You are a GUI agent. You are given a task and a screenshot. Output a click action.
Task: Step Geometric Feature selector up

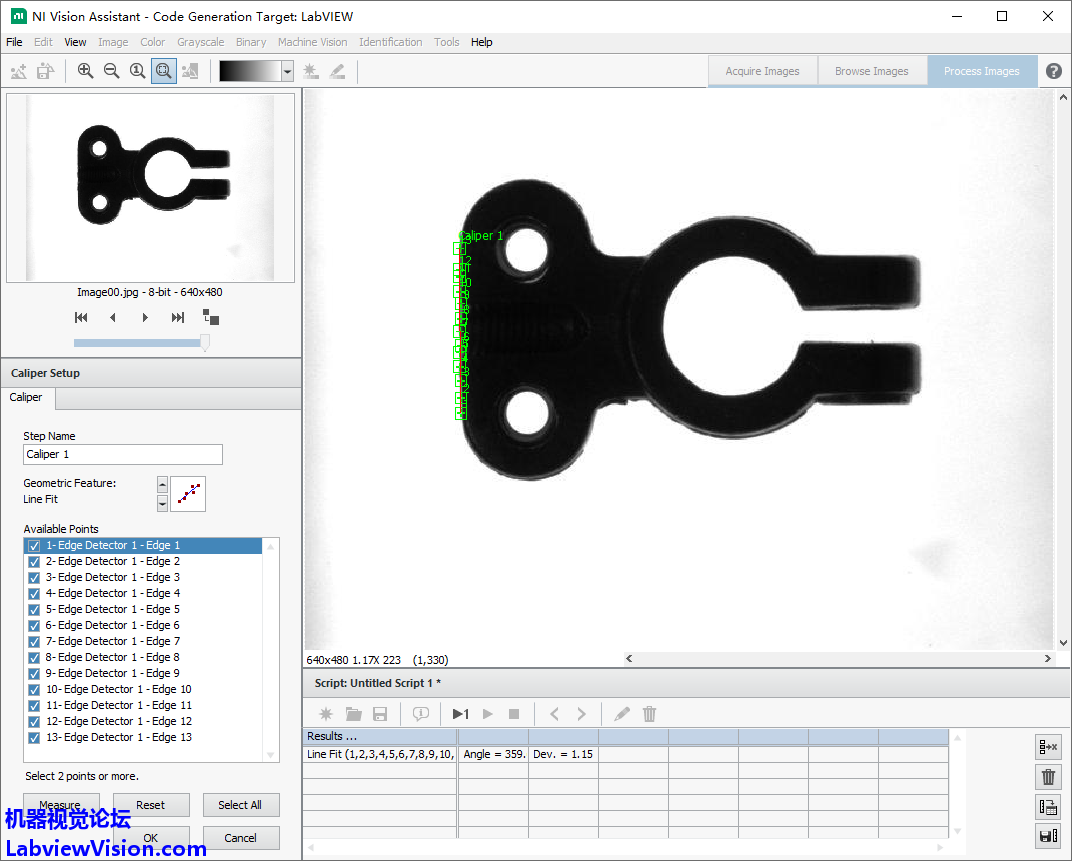click(x=163, y=485)
